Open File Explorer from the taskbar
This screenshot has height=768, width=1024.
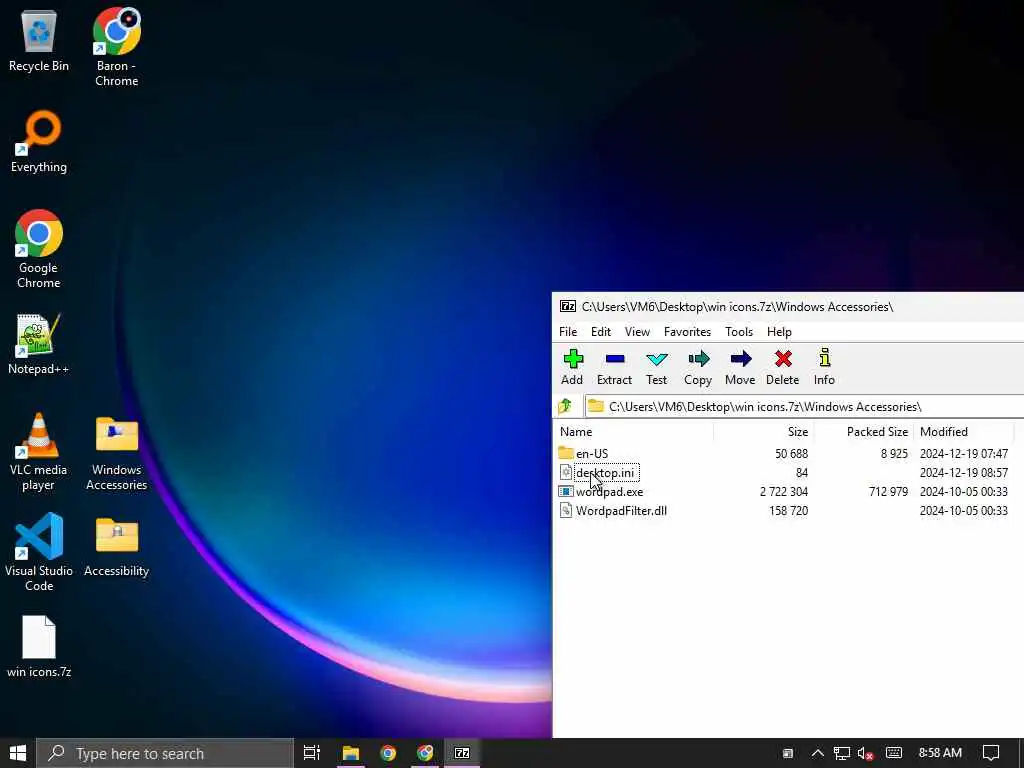[x=351, y=753]
